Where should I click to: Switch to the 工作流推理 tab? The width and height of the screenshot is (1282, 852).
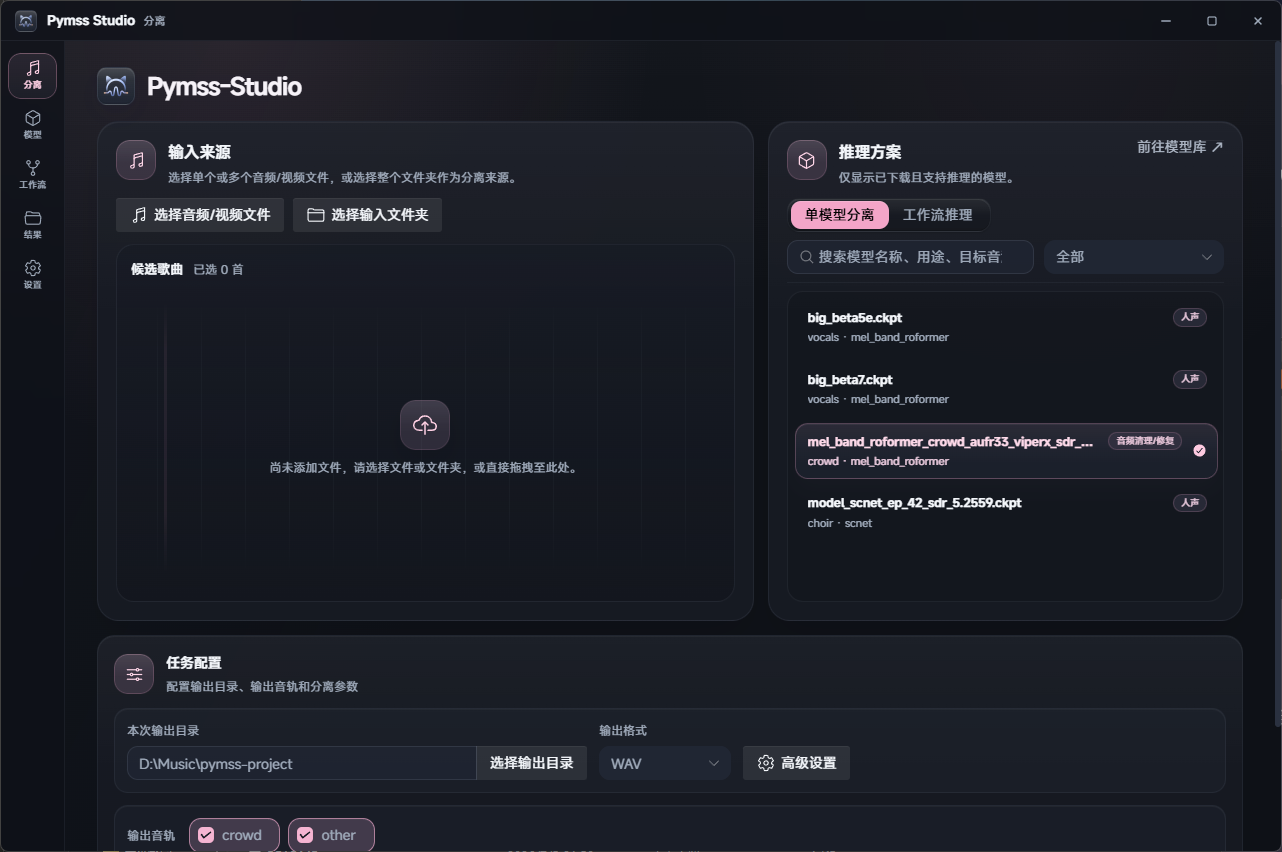tap(938, 215)
